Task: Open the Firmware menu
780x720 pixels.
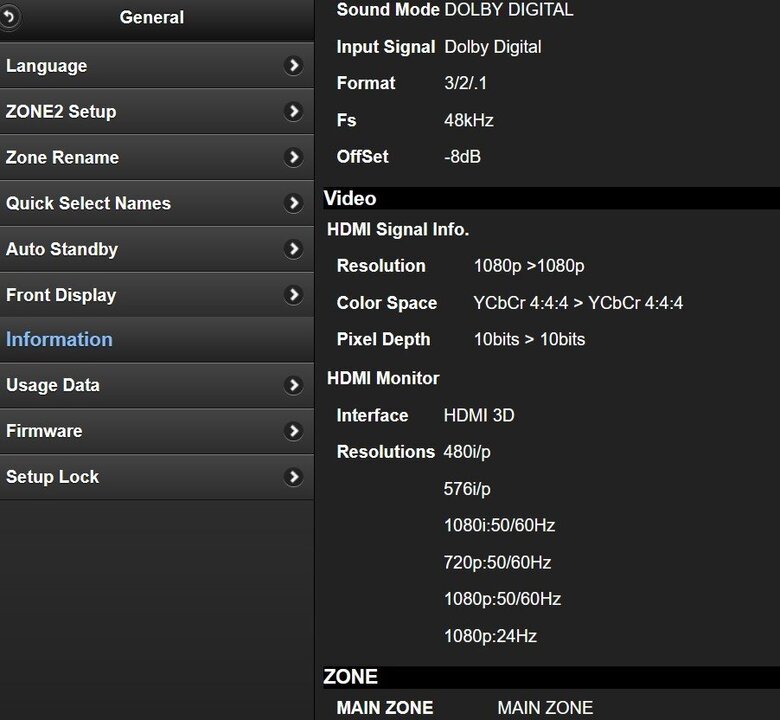Action: (x=157, y=431)
